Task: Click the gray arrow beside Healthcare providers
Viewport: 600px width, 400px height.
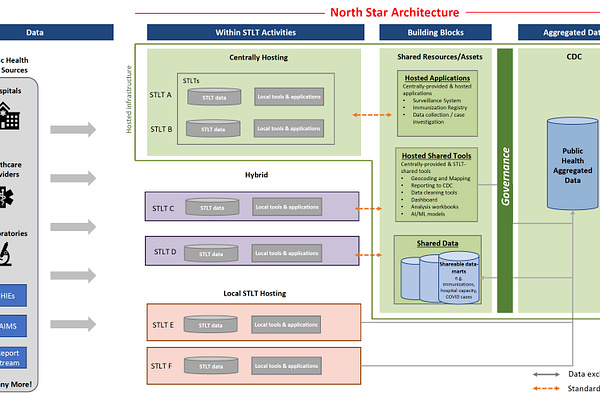Action: pyautogui.click(x=73, y=178)
